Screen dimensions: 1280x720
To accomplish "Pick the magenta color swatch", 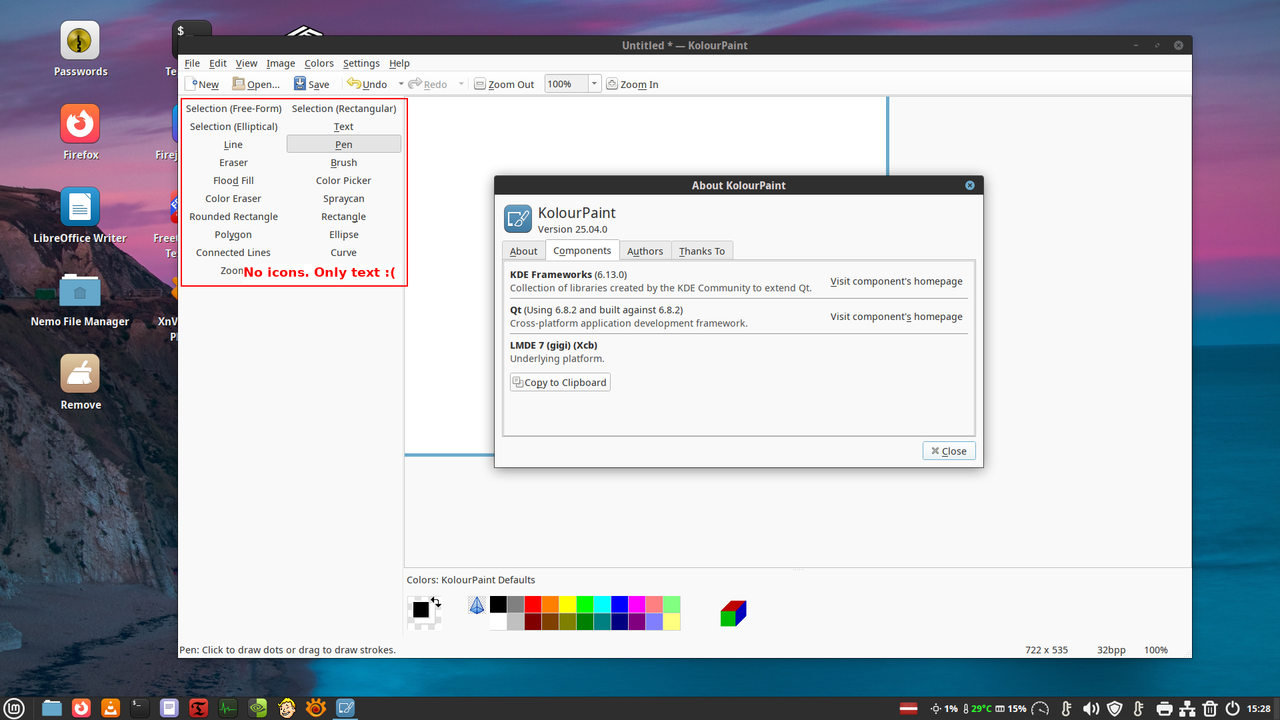I will pos(637,604).
